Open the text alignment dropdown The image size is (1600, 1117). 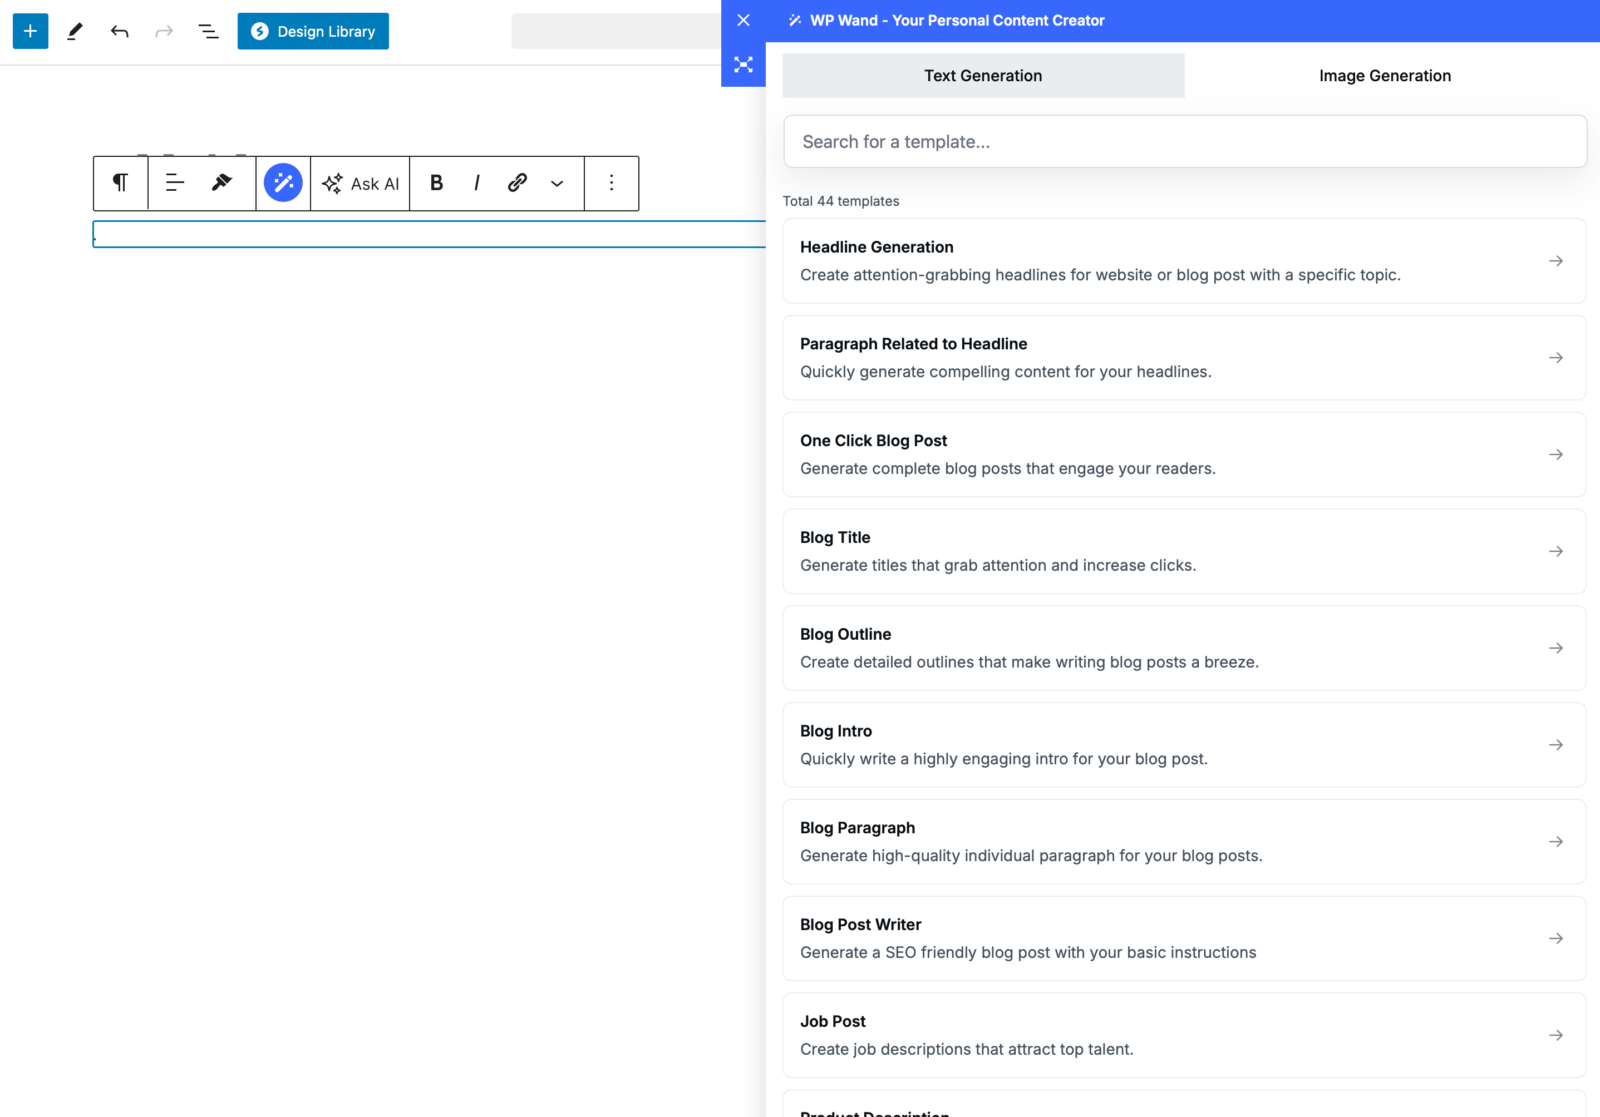pos(174,183)
